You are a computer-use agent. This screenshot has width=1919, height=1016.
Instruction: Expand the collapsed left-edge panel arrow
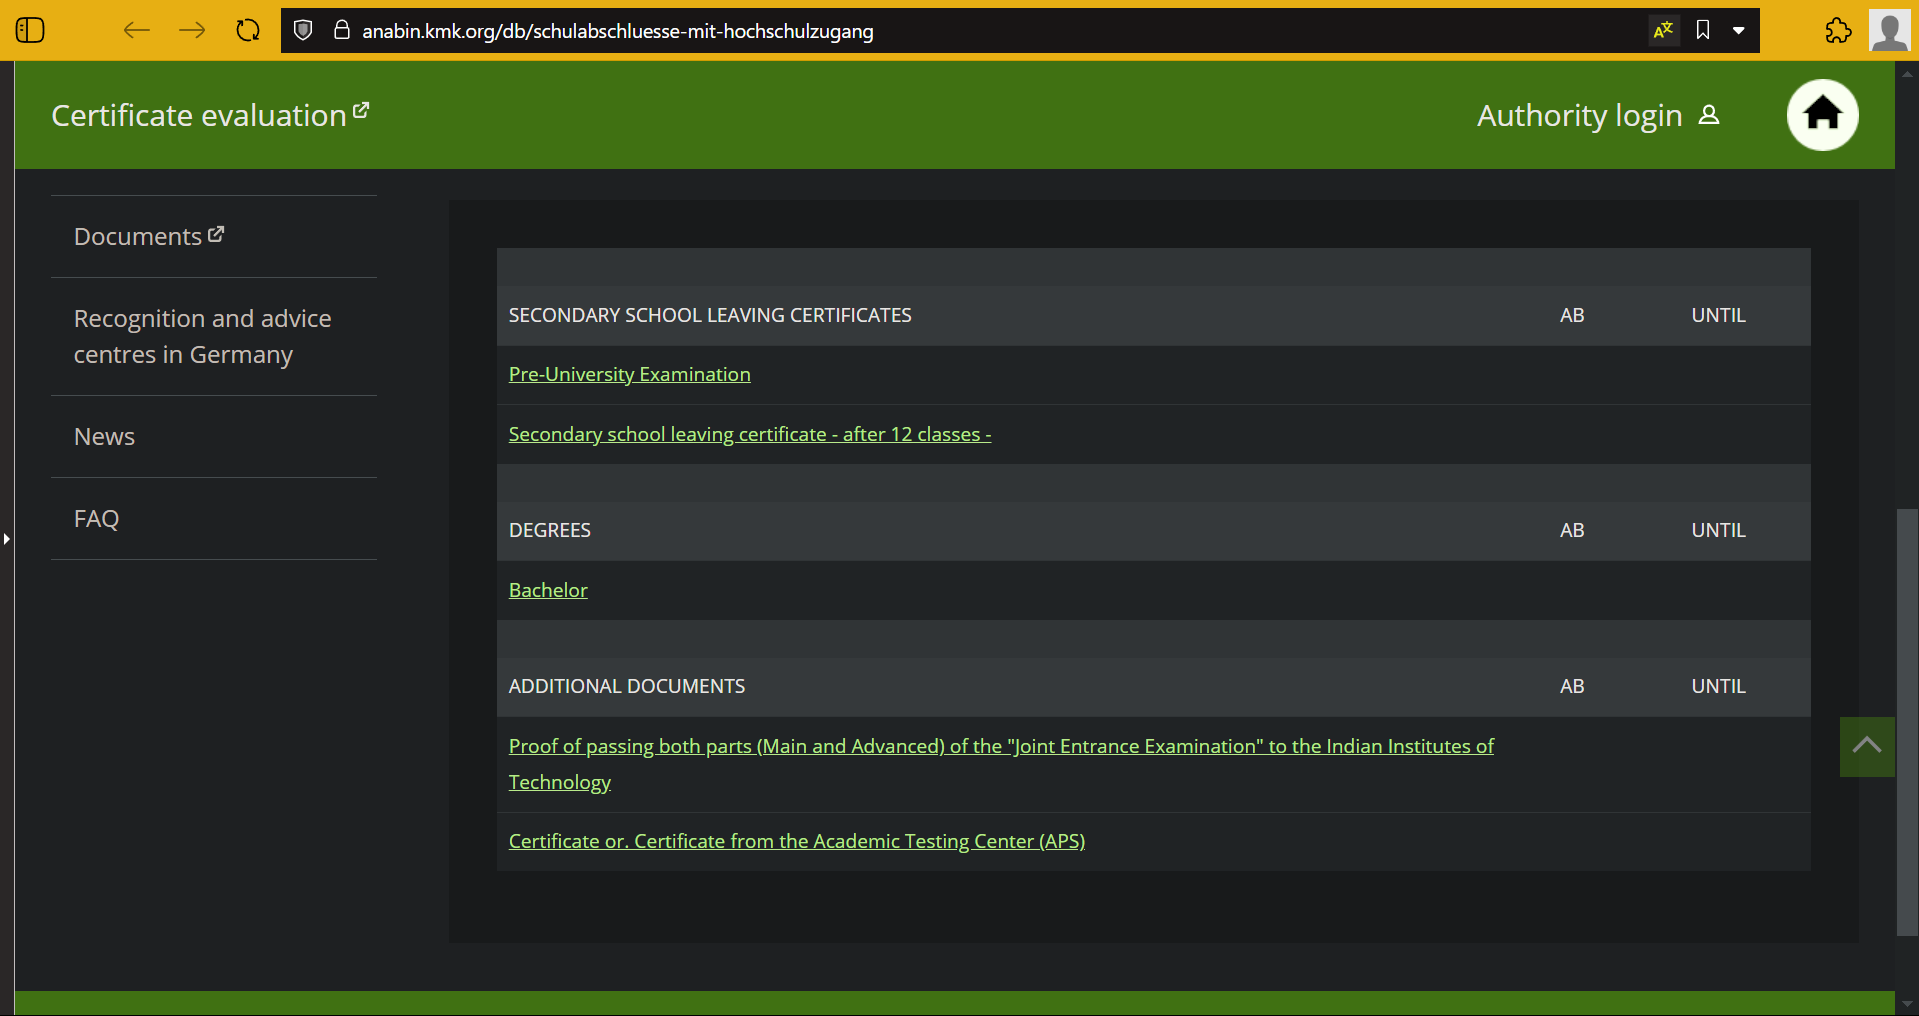pos(6,539)
